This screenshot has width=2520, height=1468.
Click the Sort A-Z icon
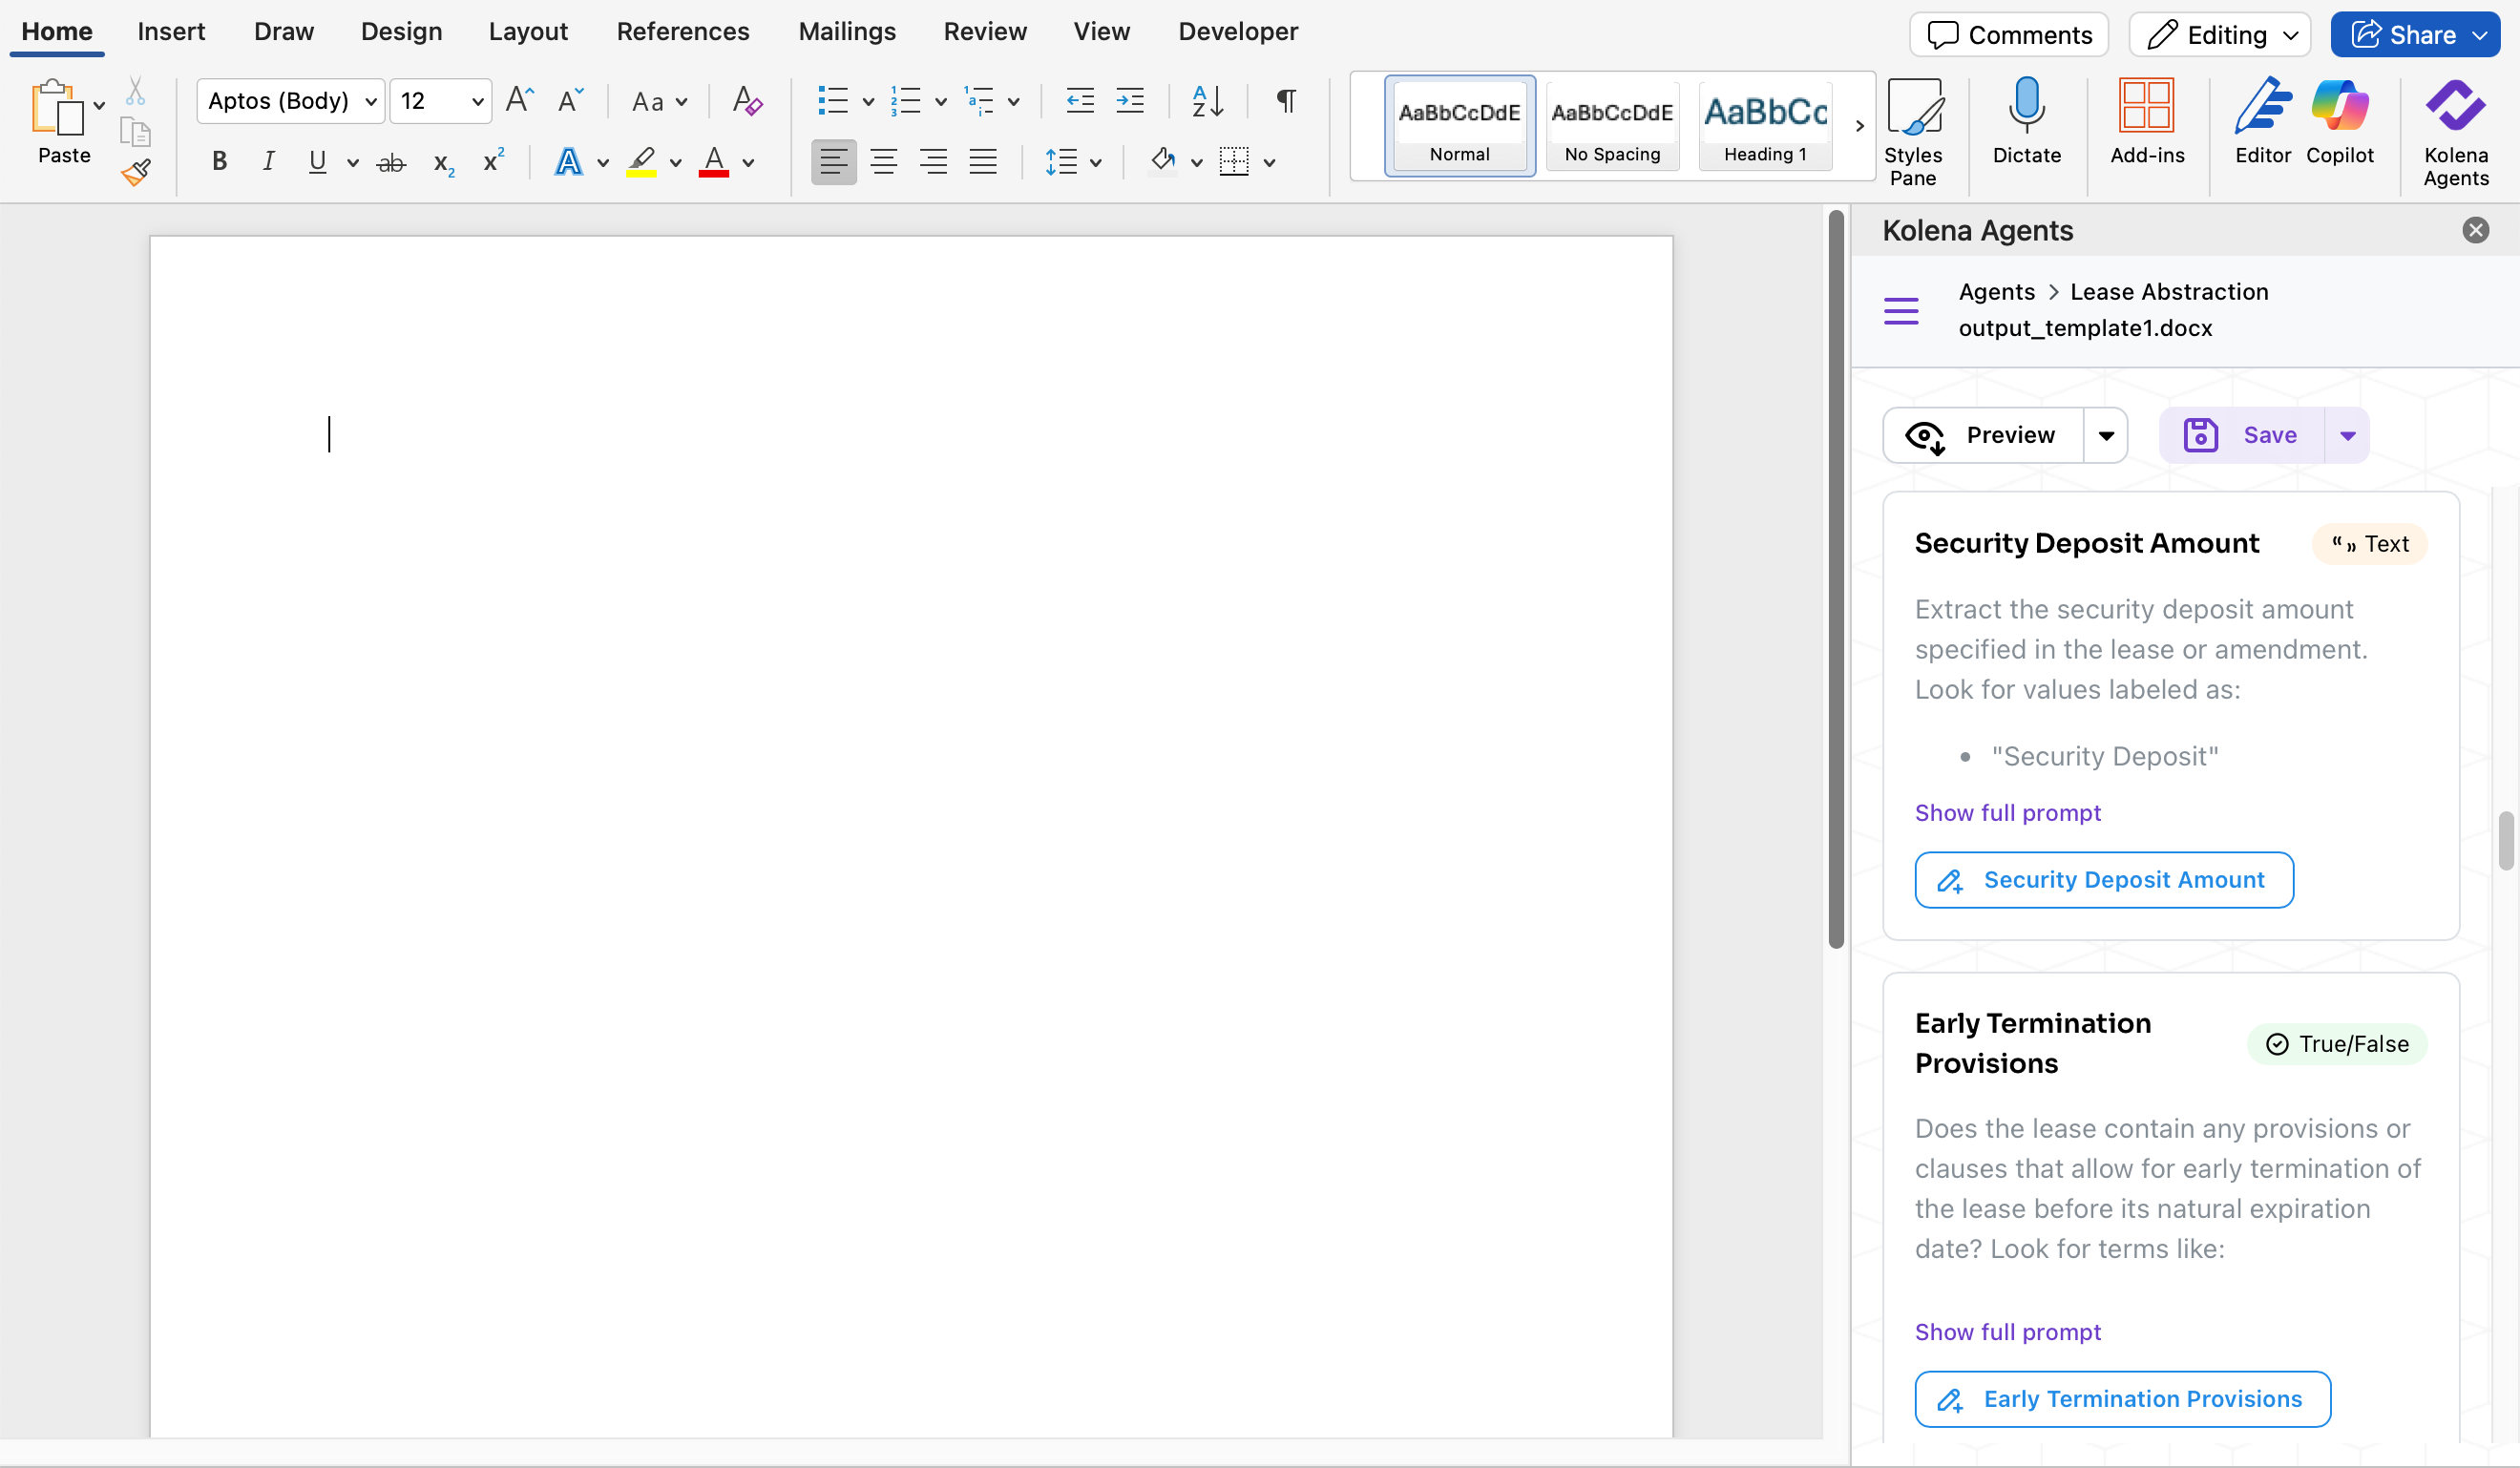(x=1207, y=101)
